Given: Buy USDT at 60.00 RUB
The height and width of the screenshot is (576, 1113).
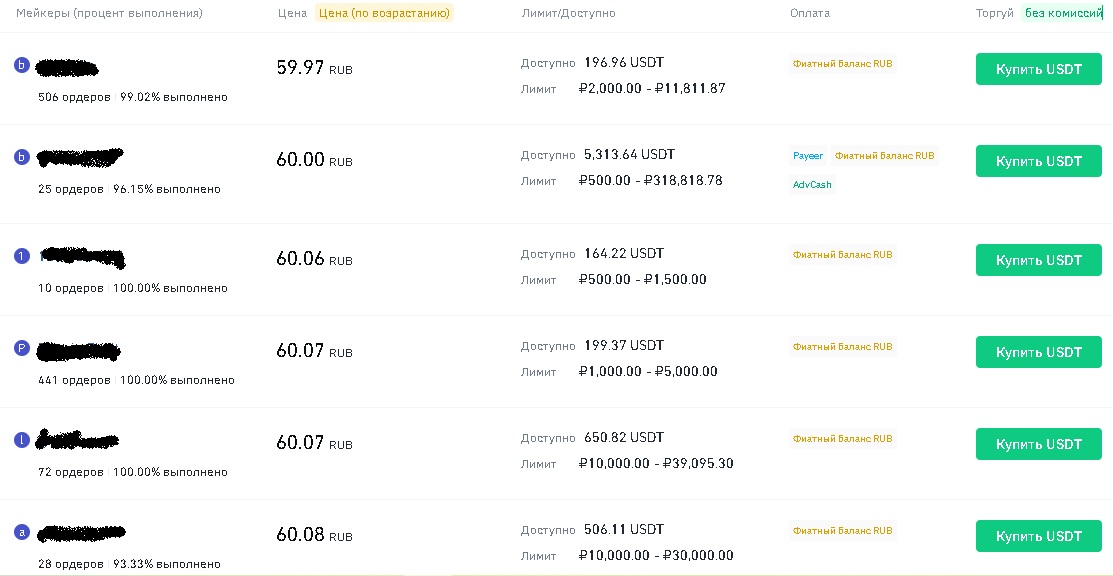Looking at the screenshot, I should pos(1038,161).
